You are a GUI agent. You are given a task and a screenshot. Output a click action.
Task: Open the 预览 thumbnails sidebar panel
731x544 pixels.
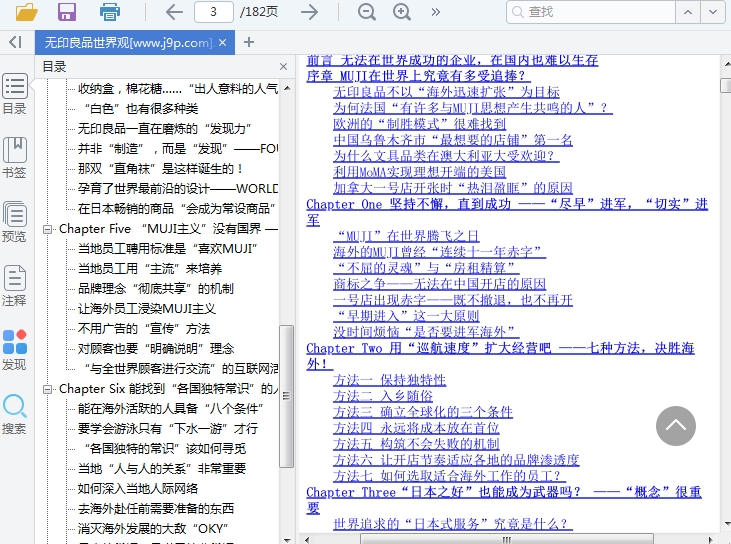(x=15, y=221)
